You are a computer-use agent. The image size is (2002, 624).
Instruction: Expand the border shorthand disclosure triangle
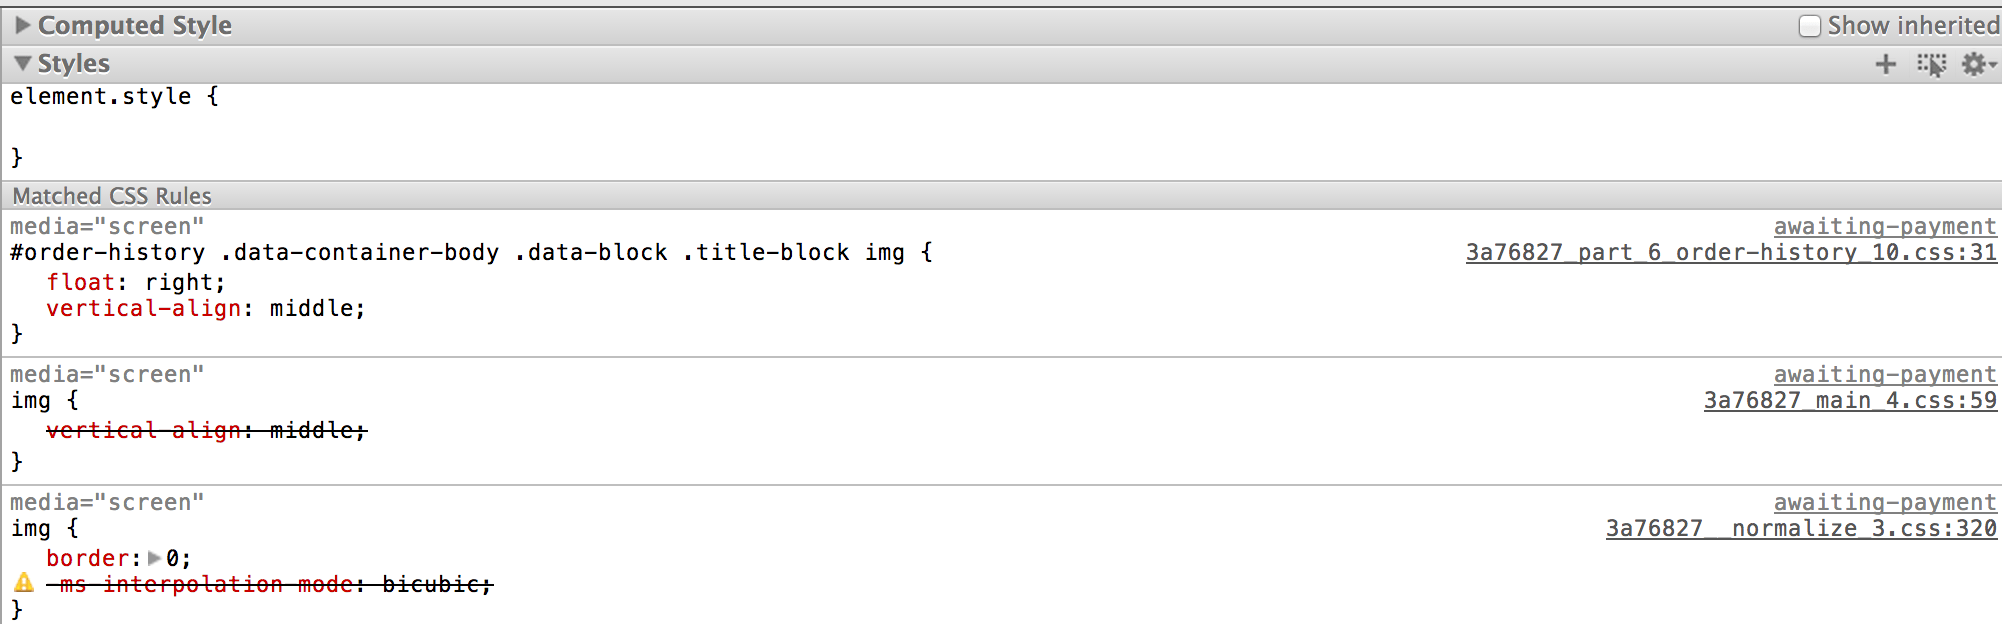(153, 558)
